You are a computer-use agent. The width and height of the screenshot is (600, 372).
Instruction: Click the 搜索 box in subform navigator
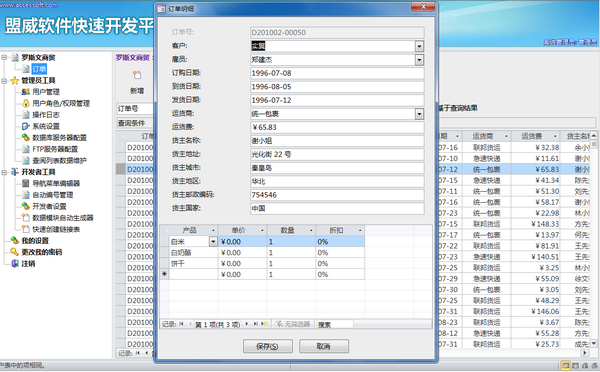335,325
